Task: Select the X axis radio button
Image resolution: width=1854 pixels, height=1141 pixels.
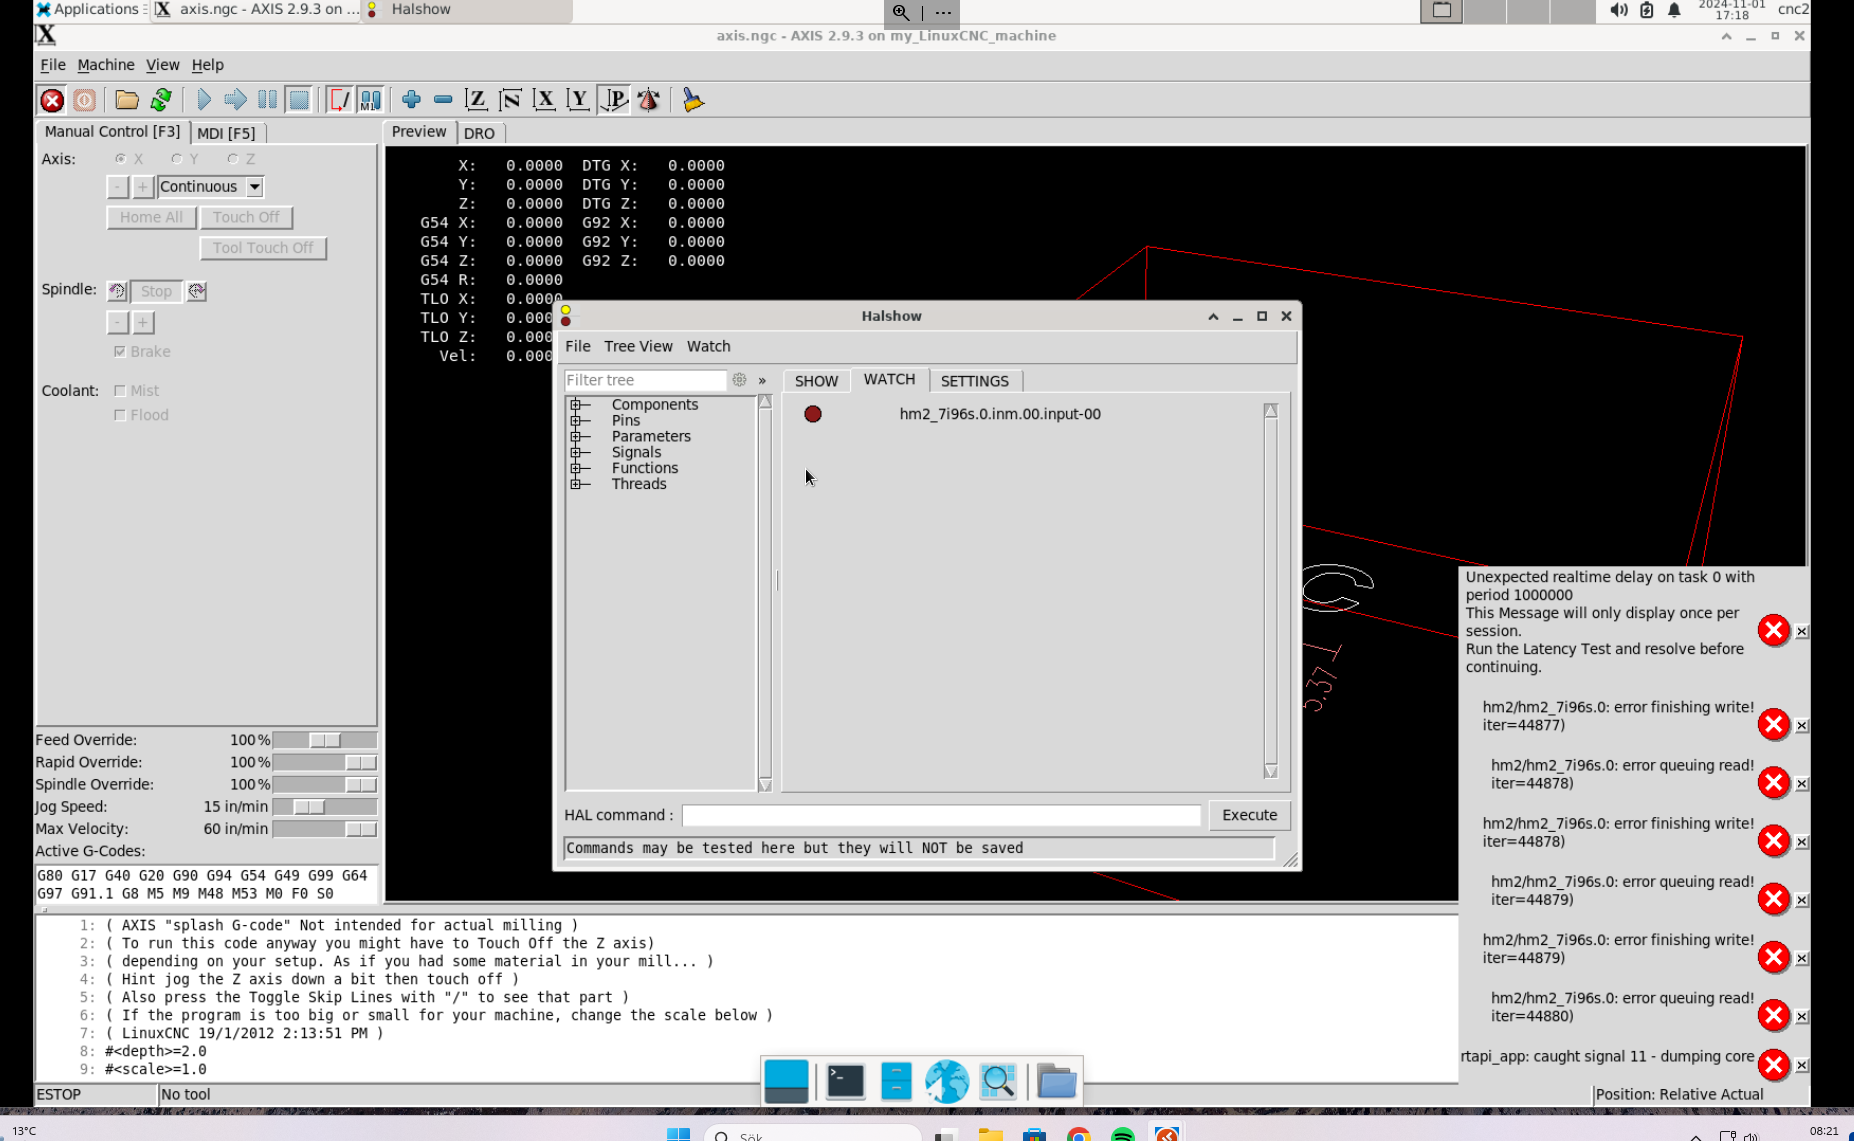Action: point(121,159)
